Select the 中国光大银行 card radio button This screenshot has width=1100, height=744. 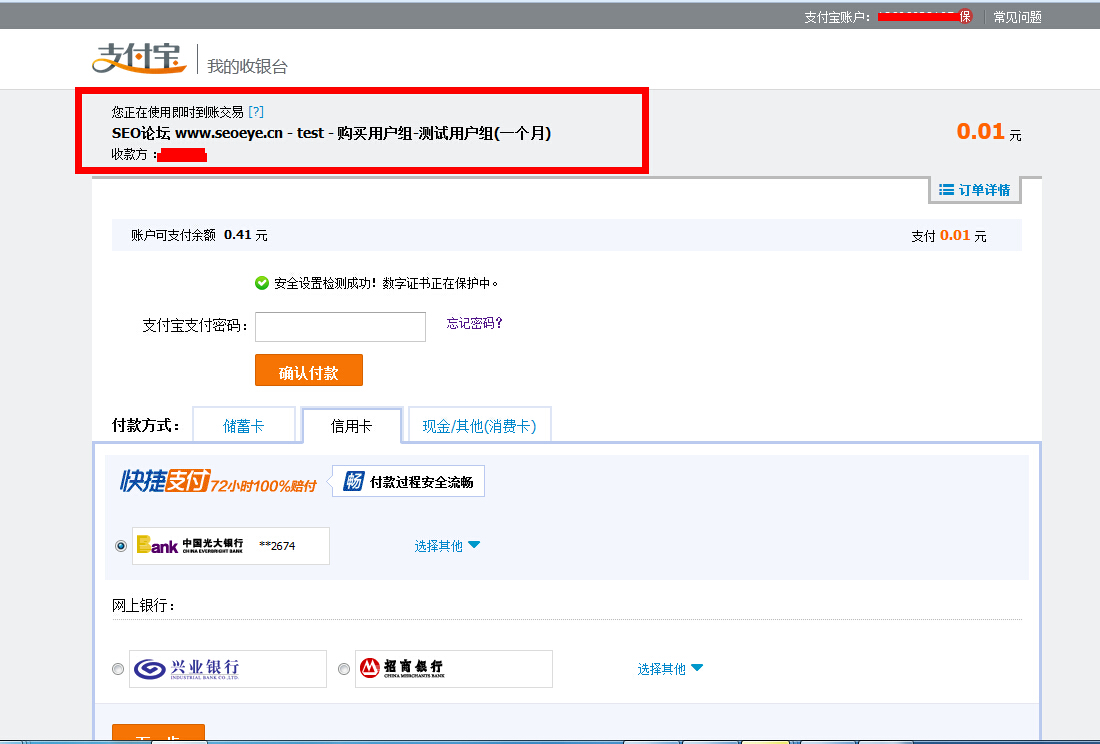121,546
